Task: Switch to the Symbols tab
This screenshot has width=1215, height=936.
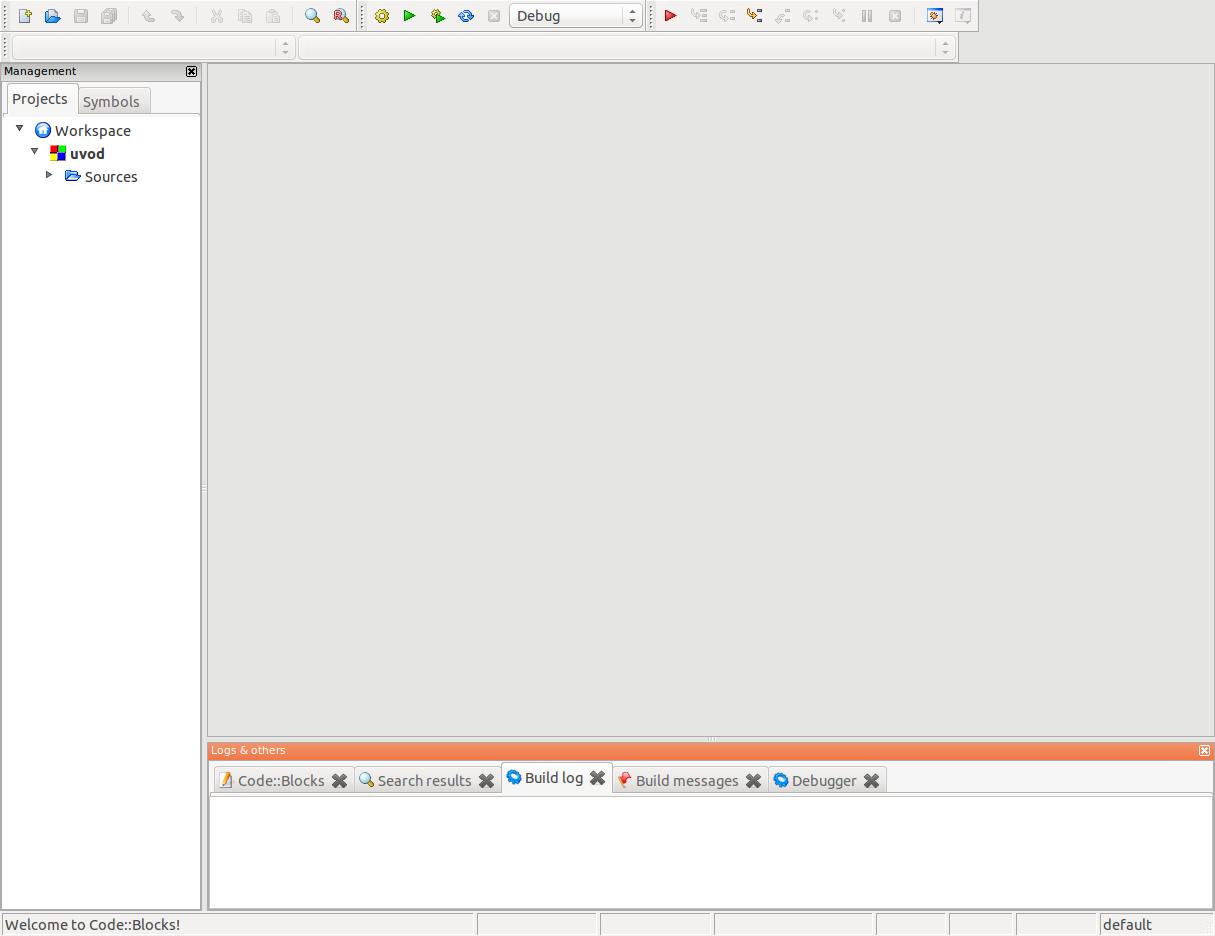Action: pos(111,102)
